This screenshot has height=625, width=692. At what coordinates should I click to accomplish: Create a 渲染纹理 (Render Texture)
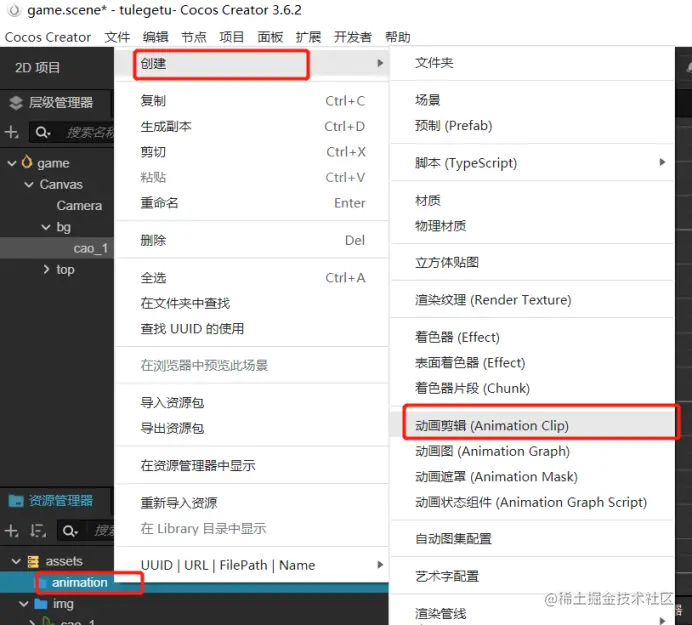[x=532, y=300]
